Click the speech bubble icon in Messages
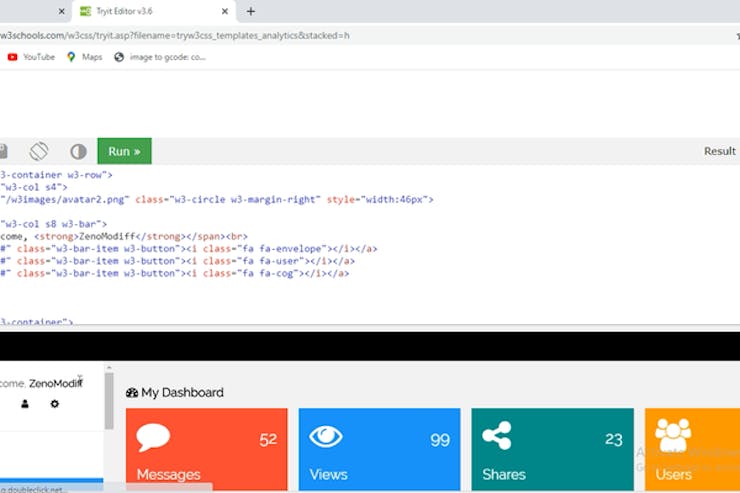 point(153,437)
